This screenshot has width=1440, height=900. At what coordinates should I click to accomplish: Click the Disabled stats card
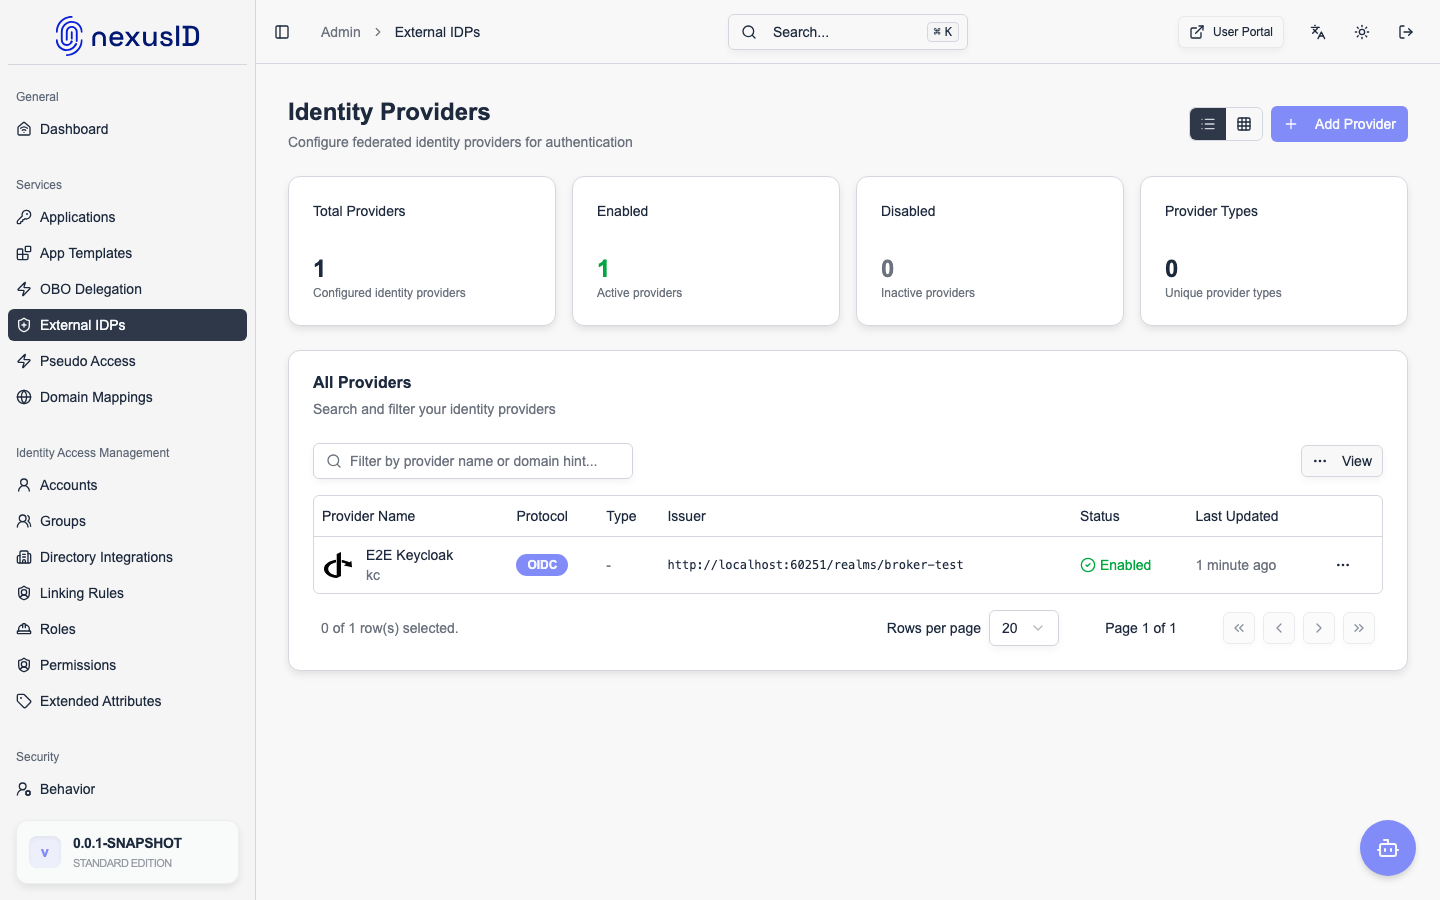(x=990, y=251)
